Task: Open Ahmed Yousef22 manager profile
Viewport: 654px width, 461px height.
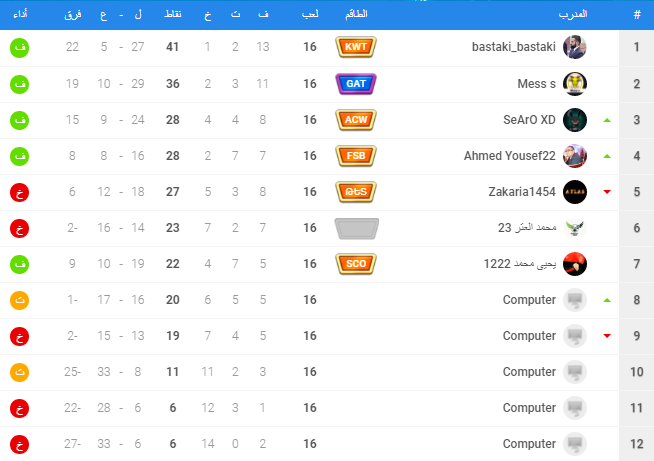Action: tap(510, 156)
